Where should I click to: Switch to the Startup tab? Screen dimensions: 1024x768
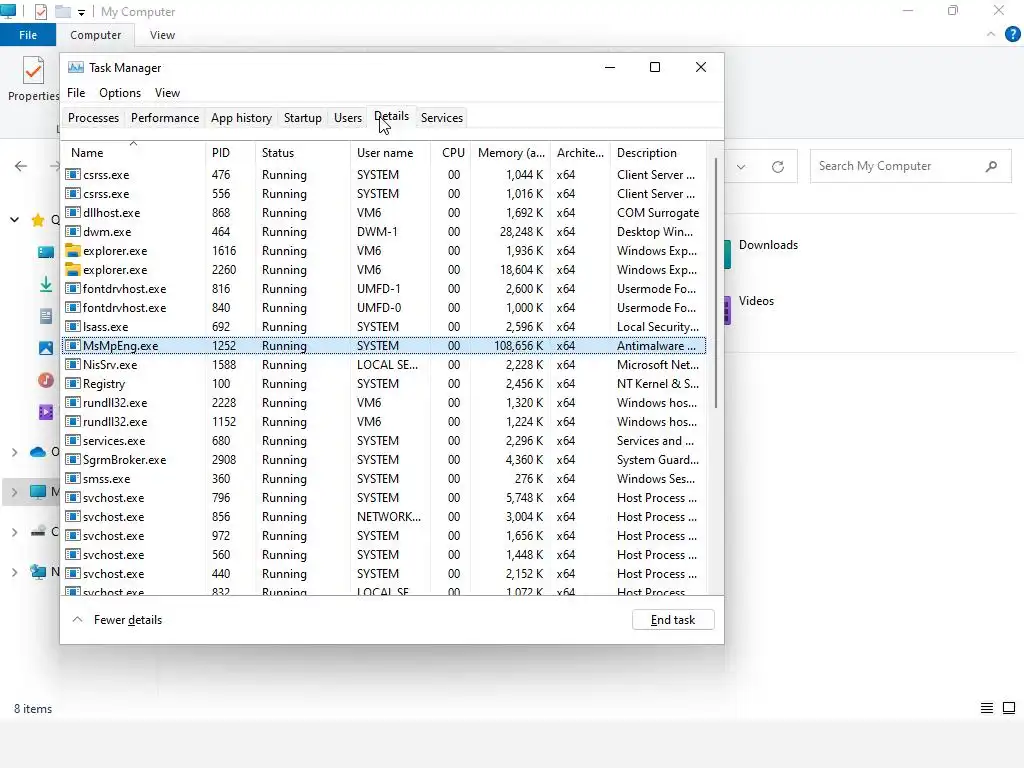click(x=302, y=118)
